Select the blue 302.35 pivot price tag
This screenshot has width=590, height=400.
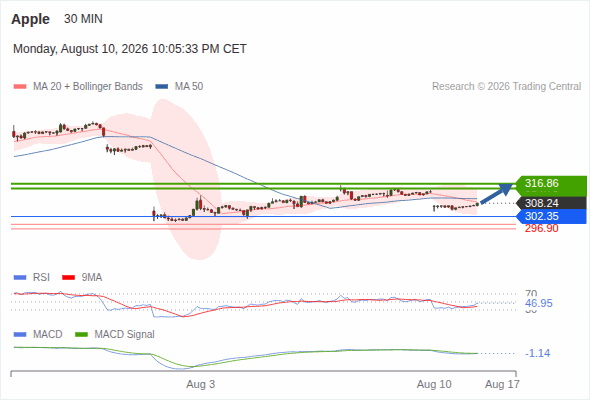coord(550,216)
